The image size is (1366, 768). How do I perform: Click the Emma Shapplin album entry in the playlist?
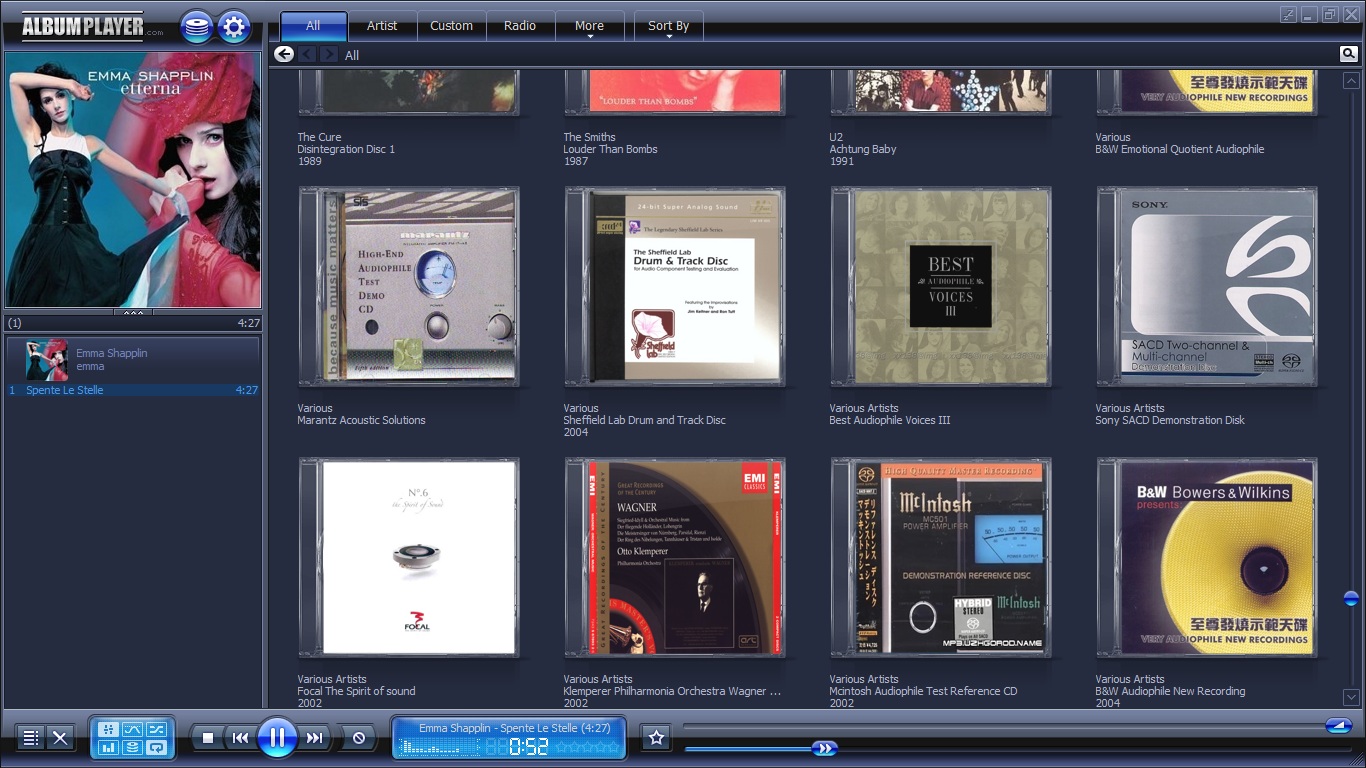pos(133,360)
